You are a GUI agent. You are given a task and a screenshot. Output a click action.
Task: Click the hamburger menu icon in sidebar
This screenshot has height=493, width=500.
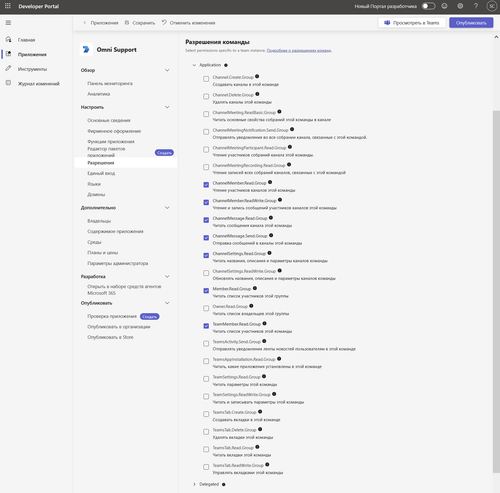pyautogui.click(x=8, y=23)
